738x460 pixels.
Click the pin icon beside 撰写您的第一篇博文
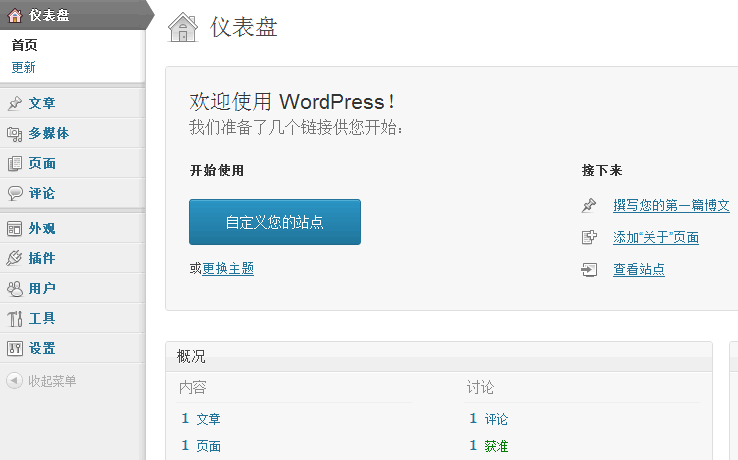point(589,205)
